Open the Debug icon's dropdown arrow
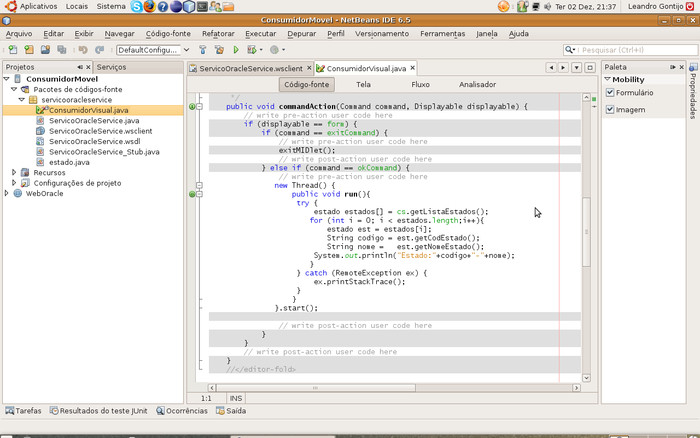 point(261,50)
